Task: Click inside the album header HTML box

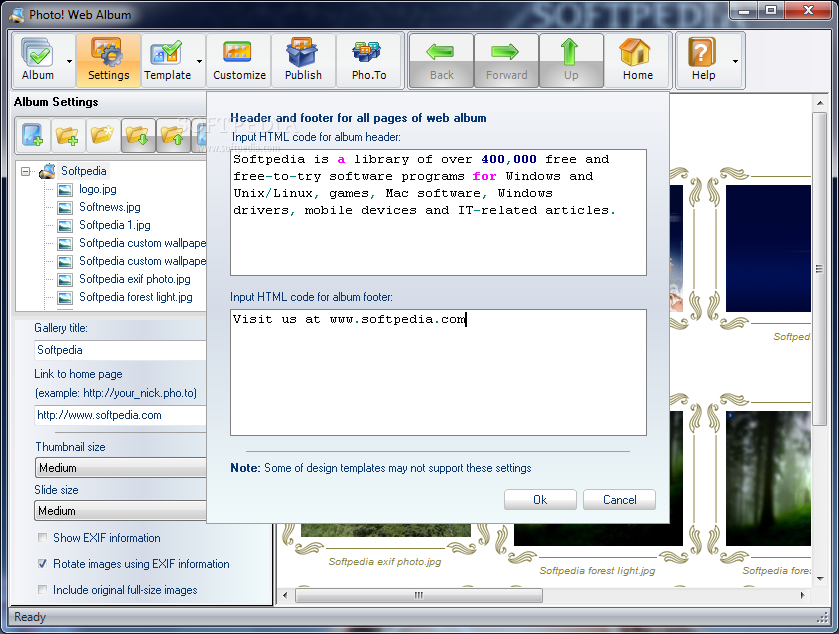Action: tap(438, 212)
